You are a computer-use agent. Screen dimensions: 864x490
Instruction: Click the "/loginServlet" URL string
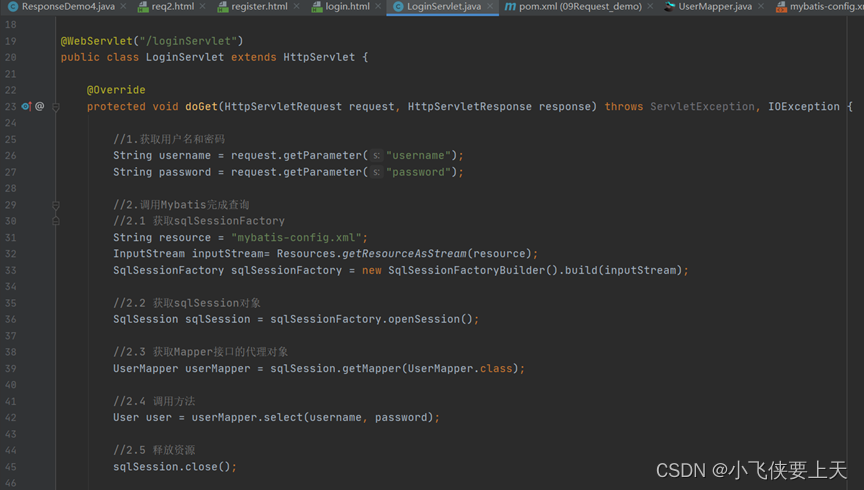tap(188, 41)
